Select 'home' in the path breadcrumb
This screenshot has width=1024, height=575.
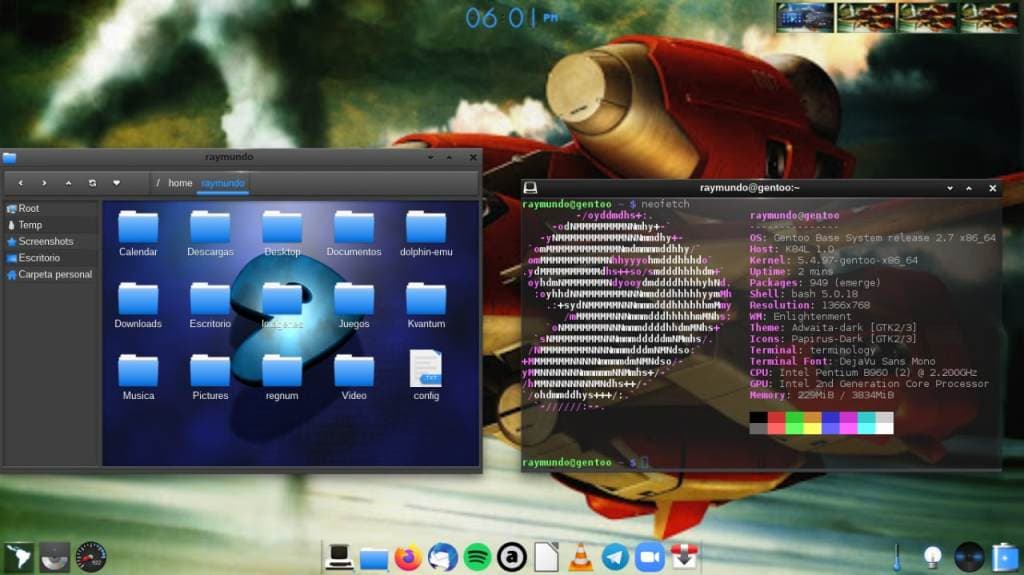tap(180, 183)
